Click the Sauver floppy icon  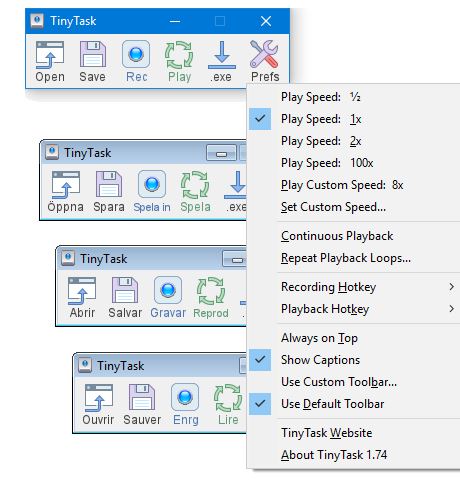(x=142, y=397)
